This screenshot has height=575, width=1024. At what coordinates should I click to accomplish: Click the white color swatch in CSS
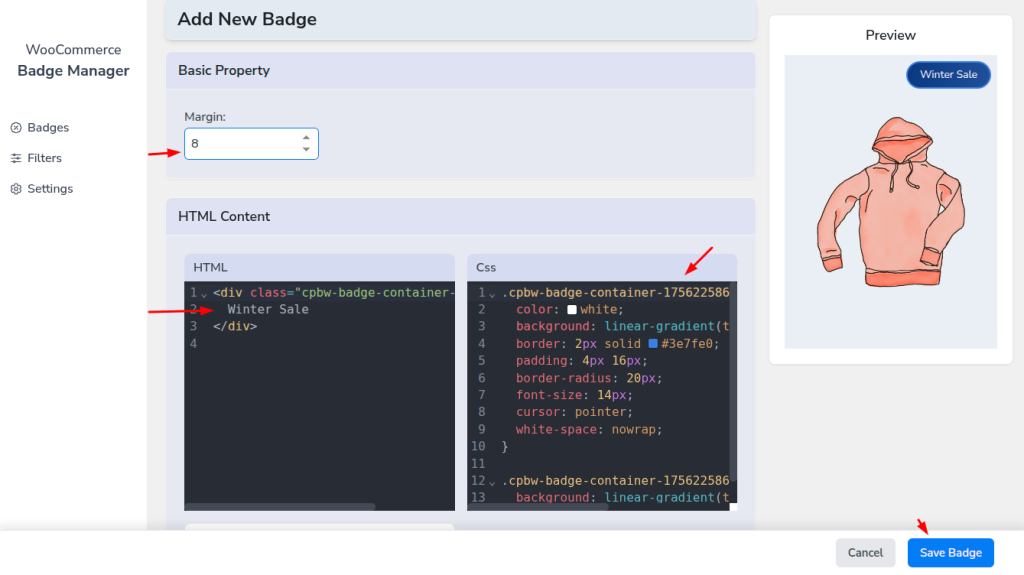(x=572, y=310)
